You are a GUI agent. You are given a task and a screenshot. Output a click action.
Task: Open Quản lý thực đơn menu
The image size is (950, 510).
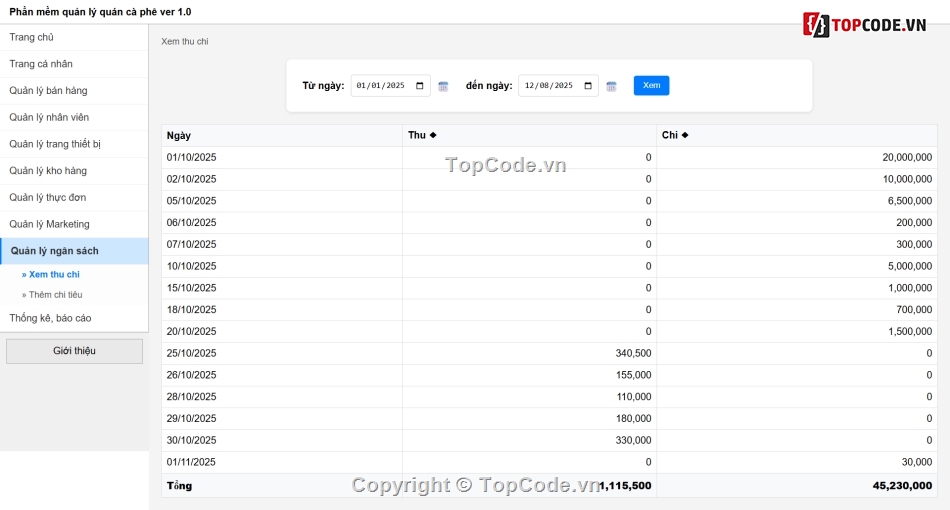(x=74, y=197)
